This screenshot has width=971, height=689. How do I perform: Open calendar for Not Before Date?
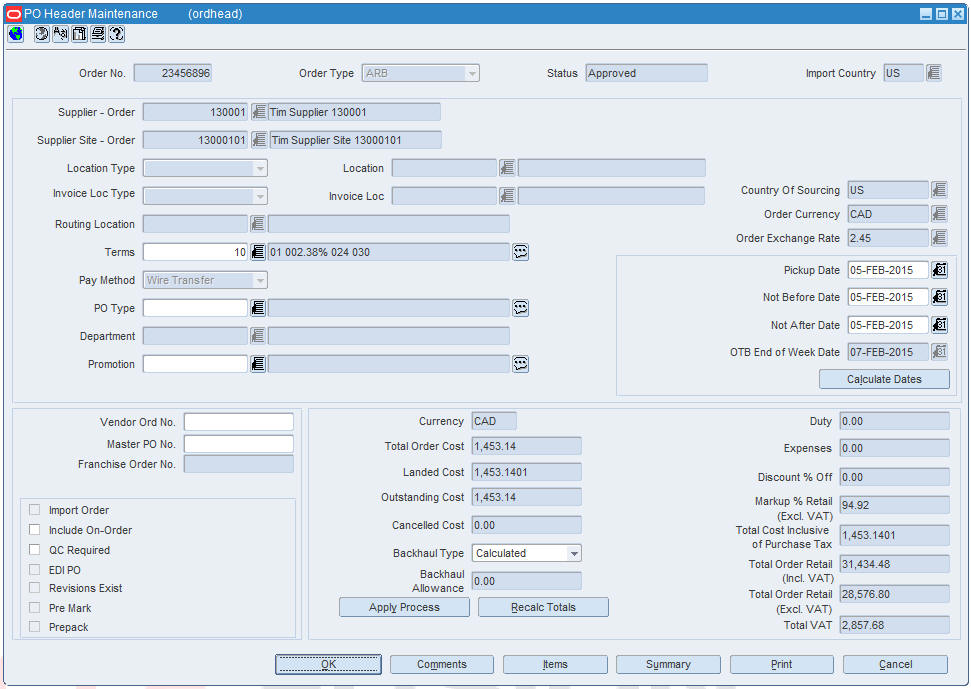coord(939,297)
